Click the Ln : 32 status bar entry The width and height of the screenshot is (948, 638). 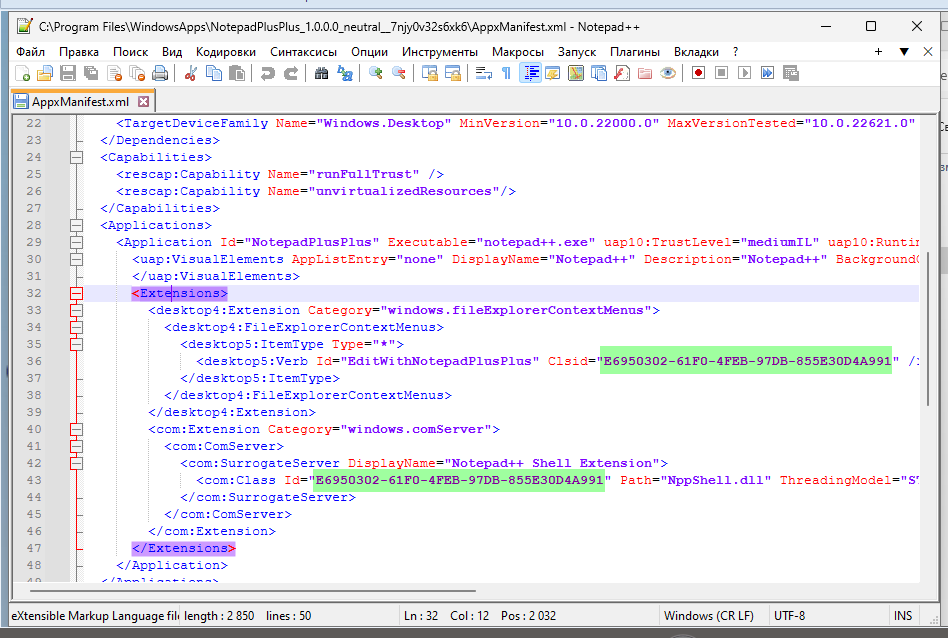[x=421, y=616]
